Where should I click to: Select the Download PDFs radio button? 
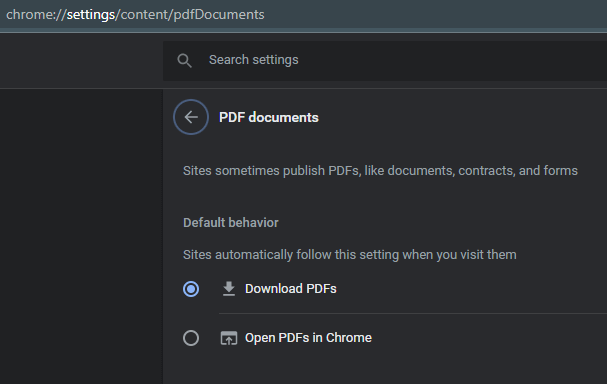click(x=191, y=289)
